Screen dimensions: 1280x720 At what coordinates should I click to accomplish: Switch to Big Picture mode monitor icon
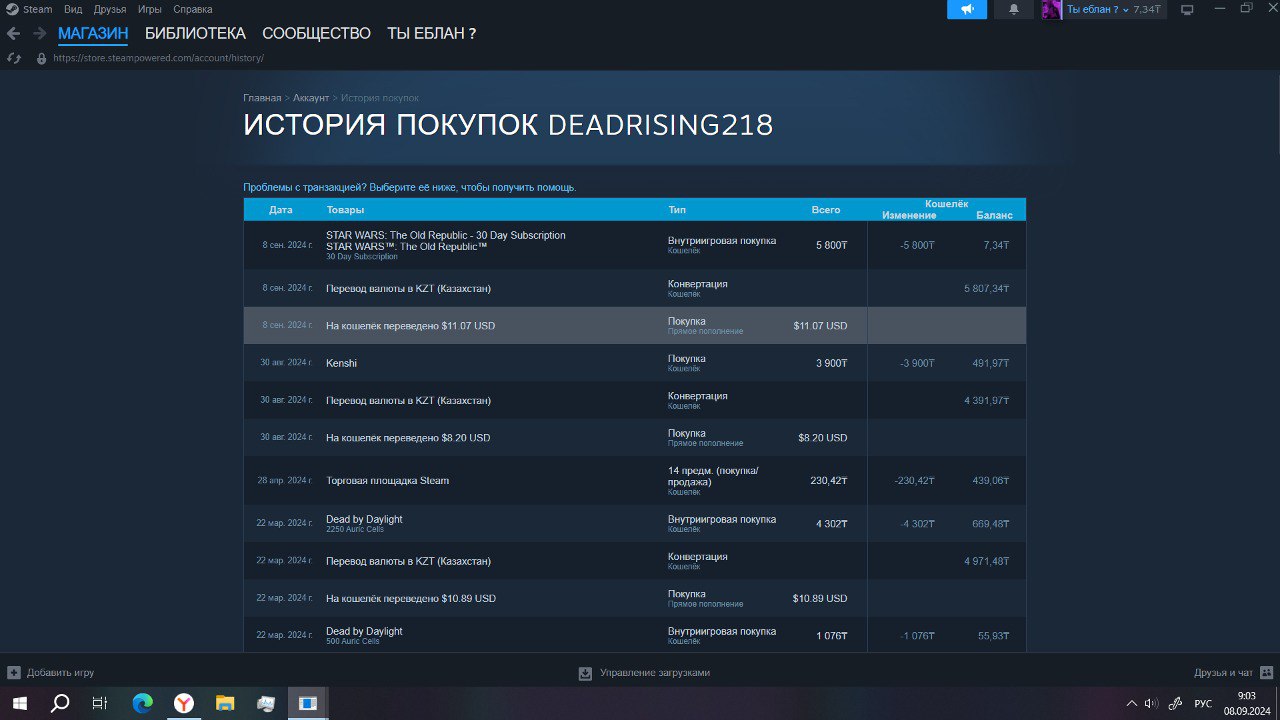pos(1187,9)
